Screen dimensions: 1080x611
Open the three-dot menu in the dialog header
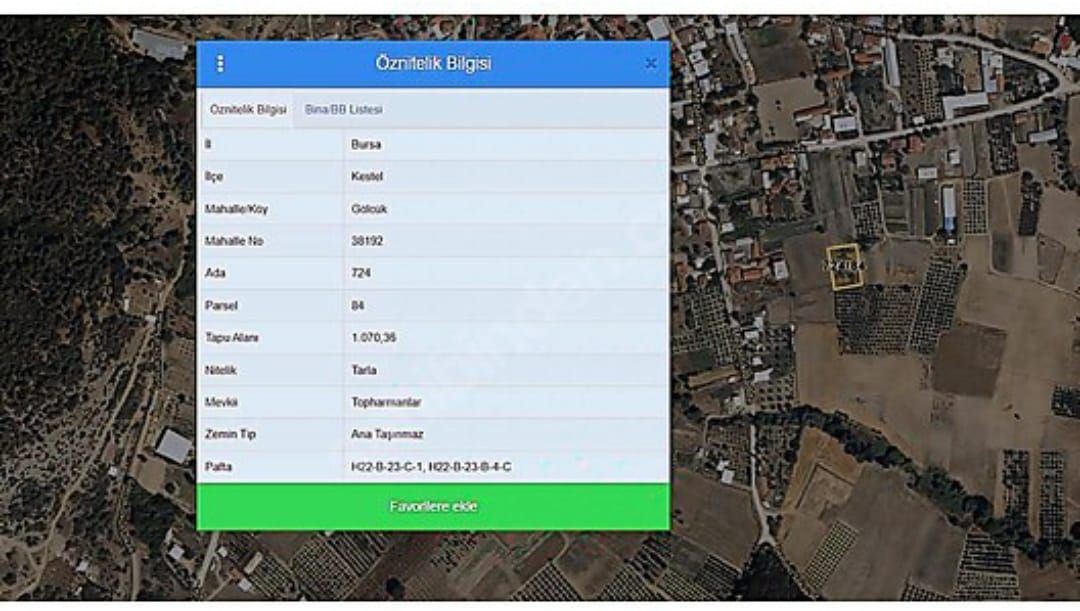[220, 64]
